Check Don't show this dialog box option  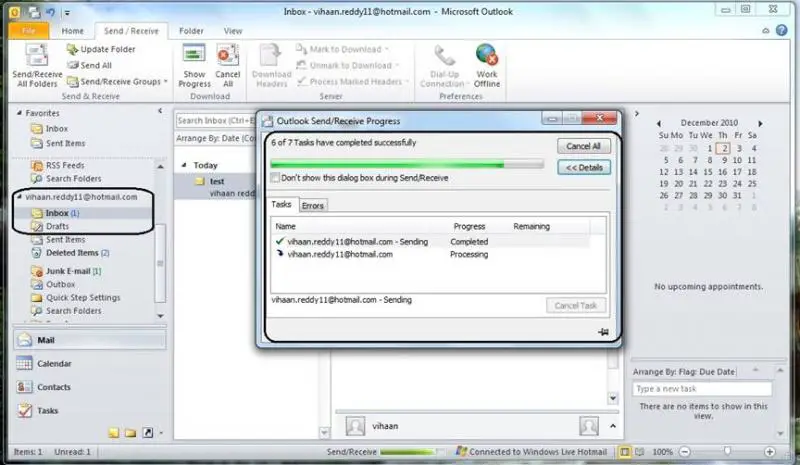[276, 178]
